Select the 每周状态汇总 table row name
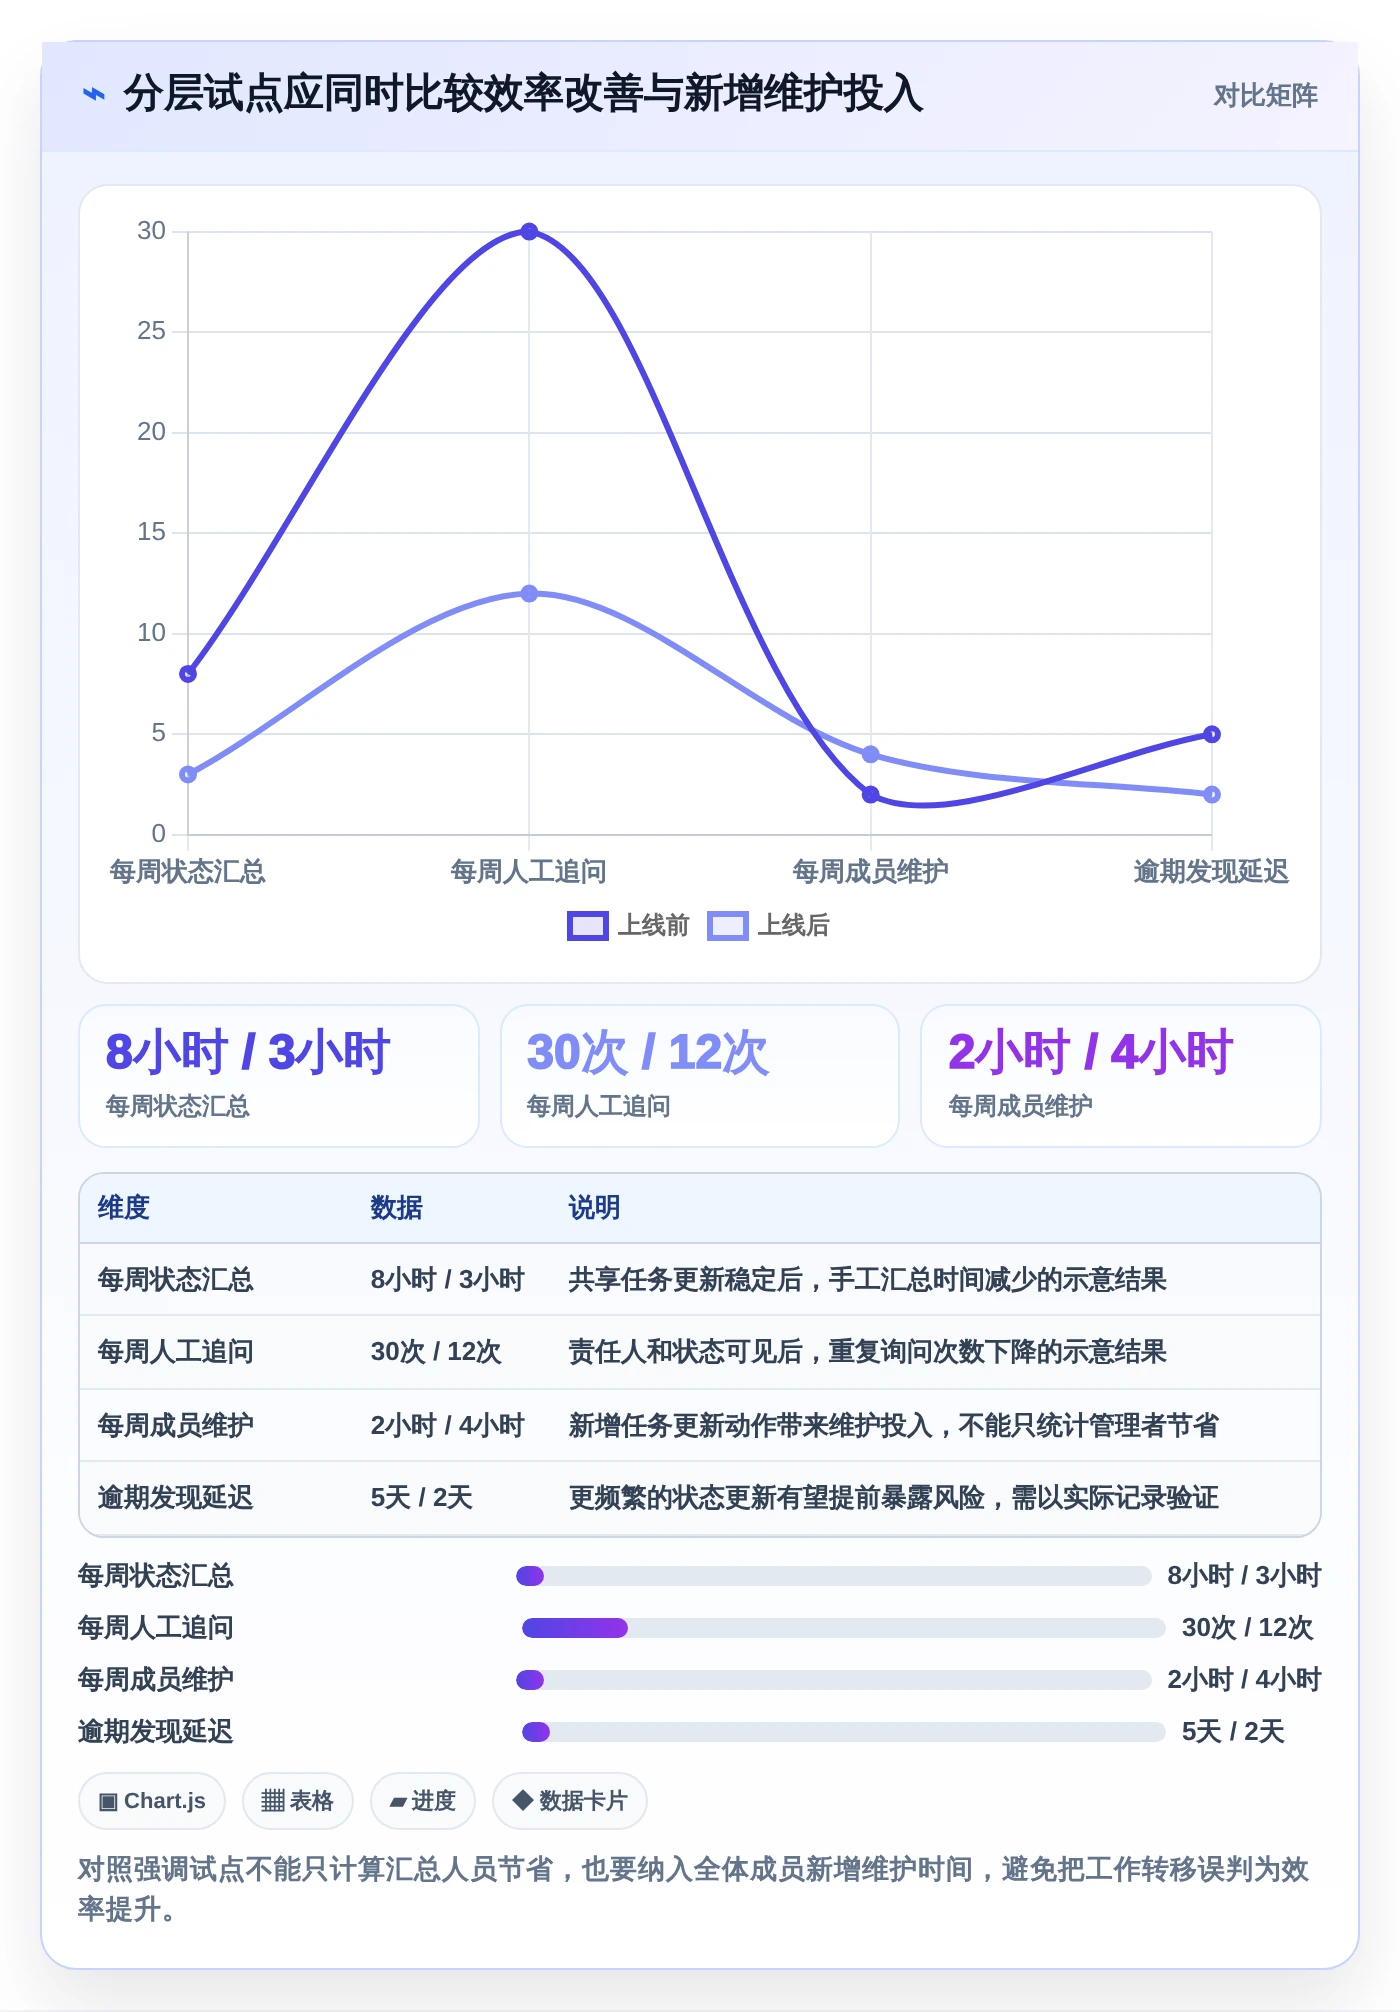Image resolution: width=1400 pixels, height=2012 pixels. (x=176, y=1280)
